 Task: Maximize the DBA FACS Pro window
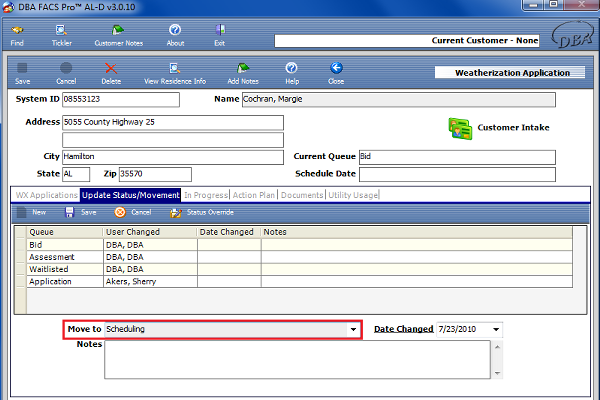(554, 5)
